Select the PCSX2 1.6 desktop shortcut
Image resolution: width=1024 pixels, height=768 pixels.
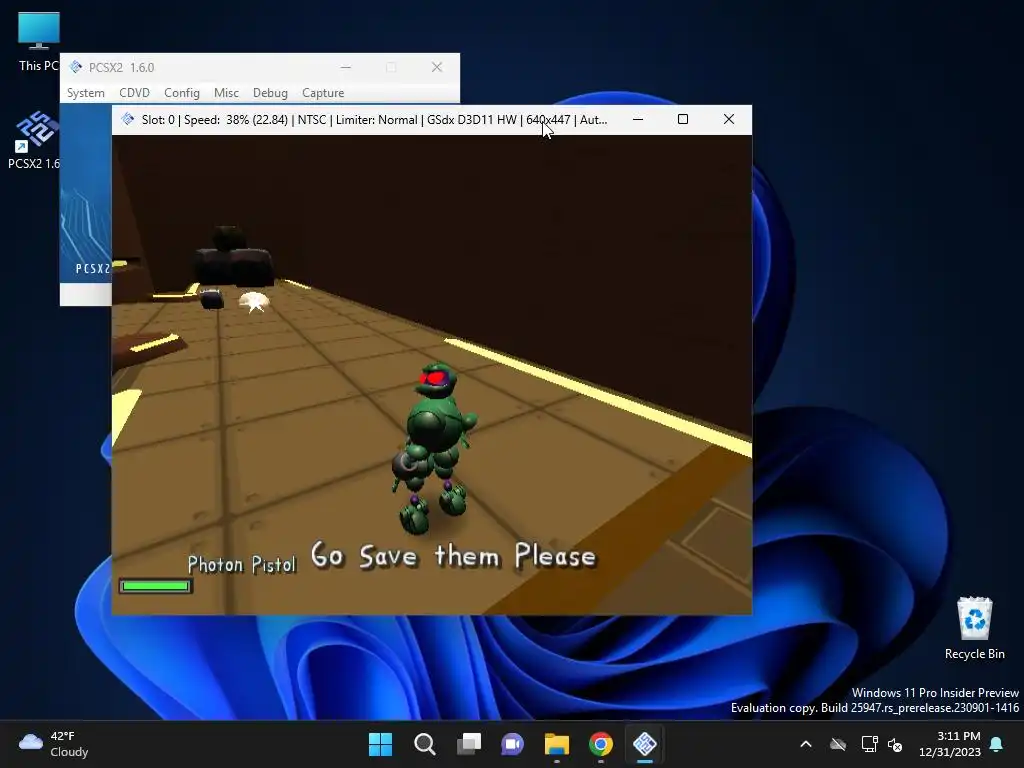[34, 140]
